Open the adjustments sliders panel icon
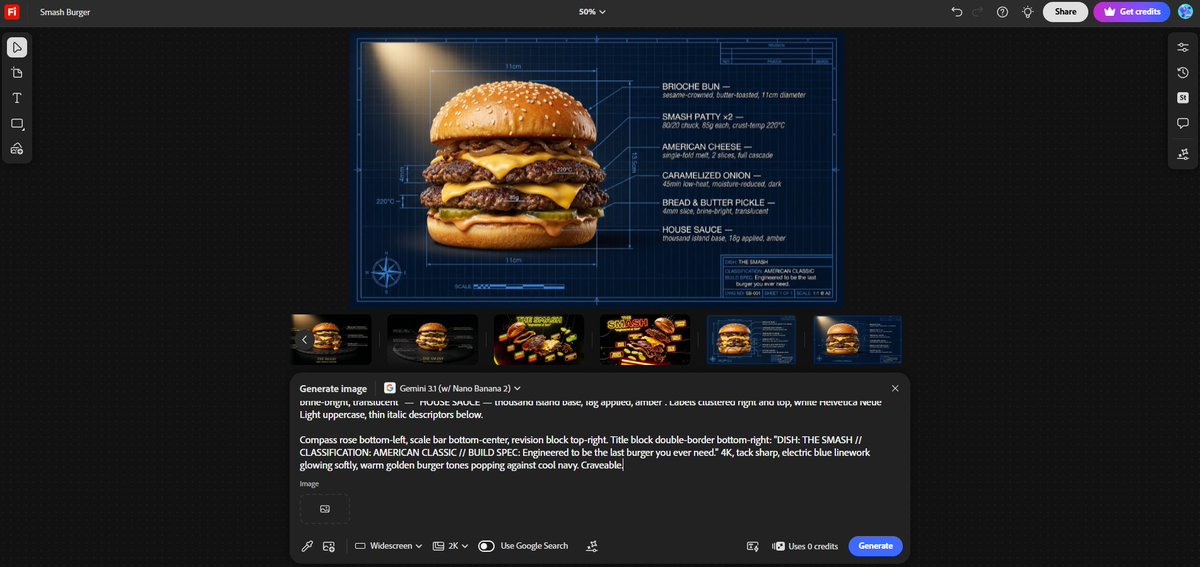The width and height of the screenshot is (1200, 567). tap(1182, 47)
